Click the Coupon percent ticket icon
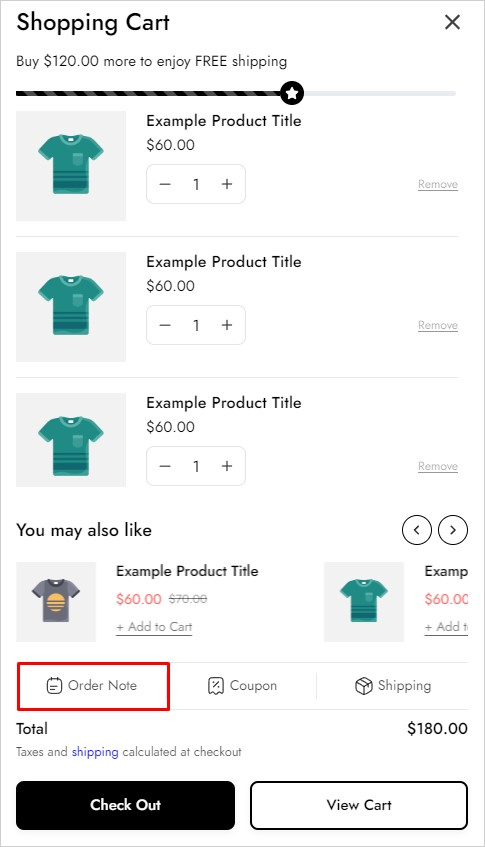Screen dimensions: 485x847 click(215, 686)
